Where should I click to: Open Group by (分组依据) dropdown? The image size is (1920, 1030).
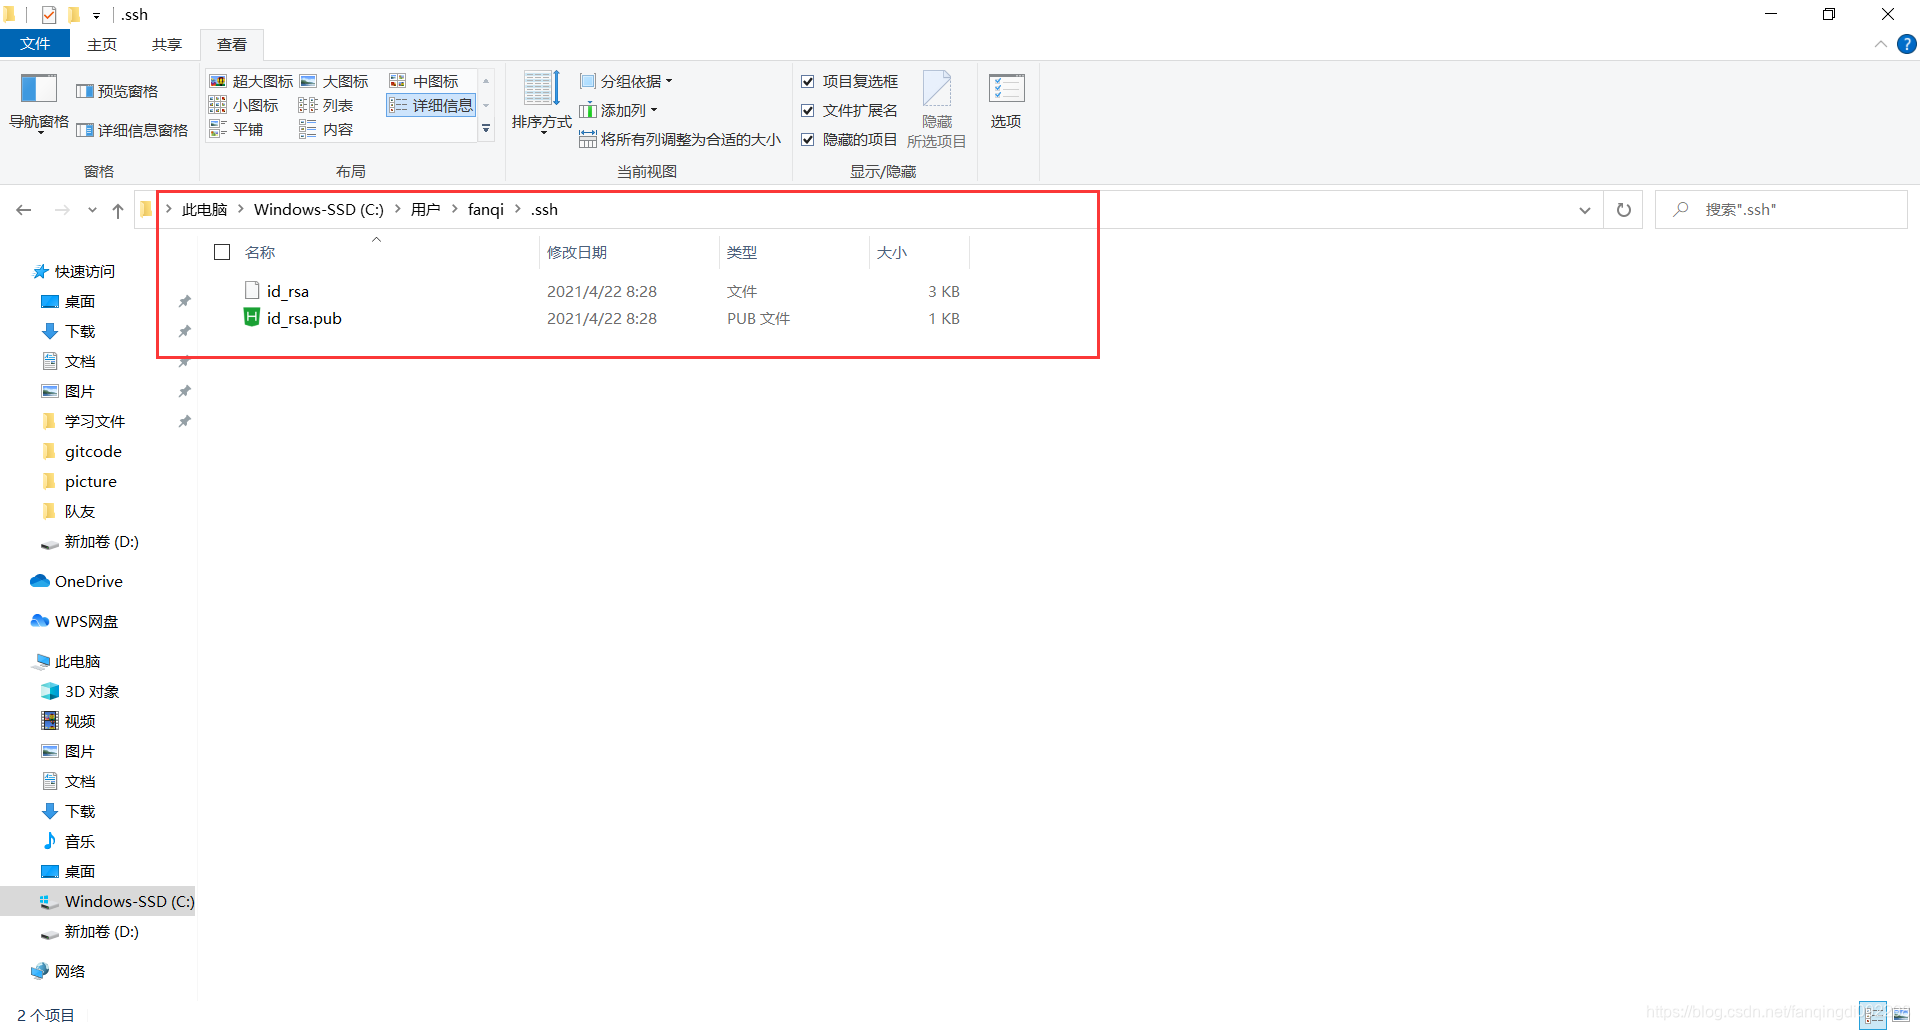626,81
